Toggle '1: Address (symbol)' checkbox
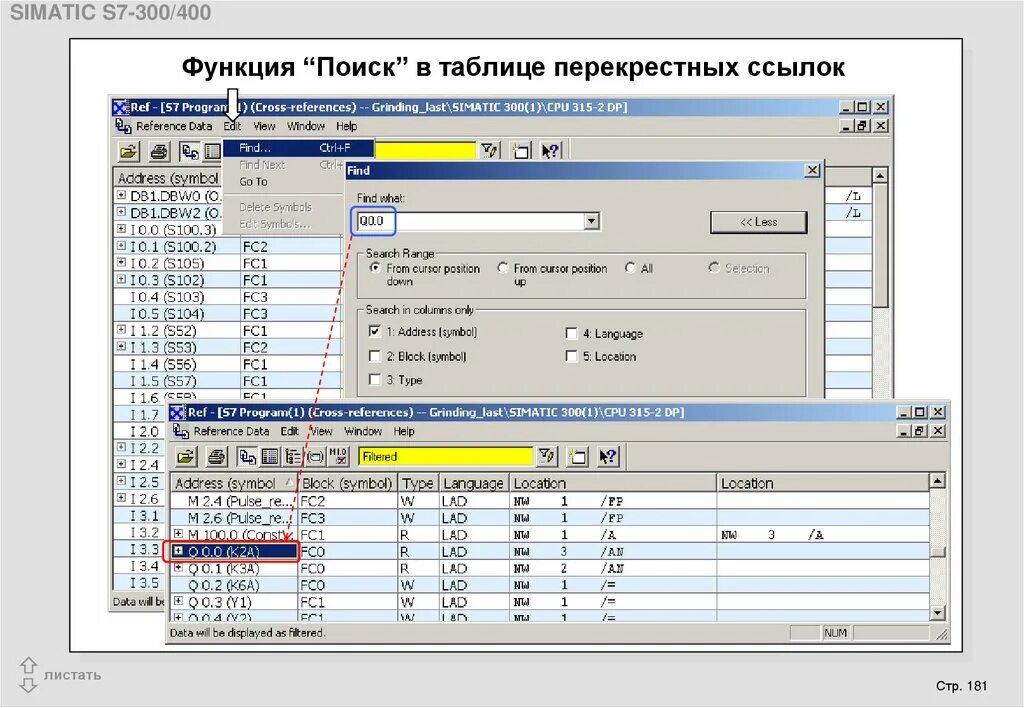Viewport: 1024px width, 708px height. pyautogui.click(x=375, y=332)
